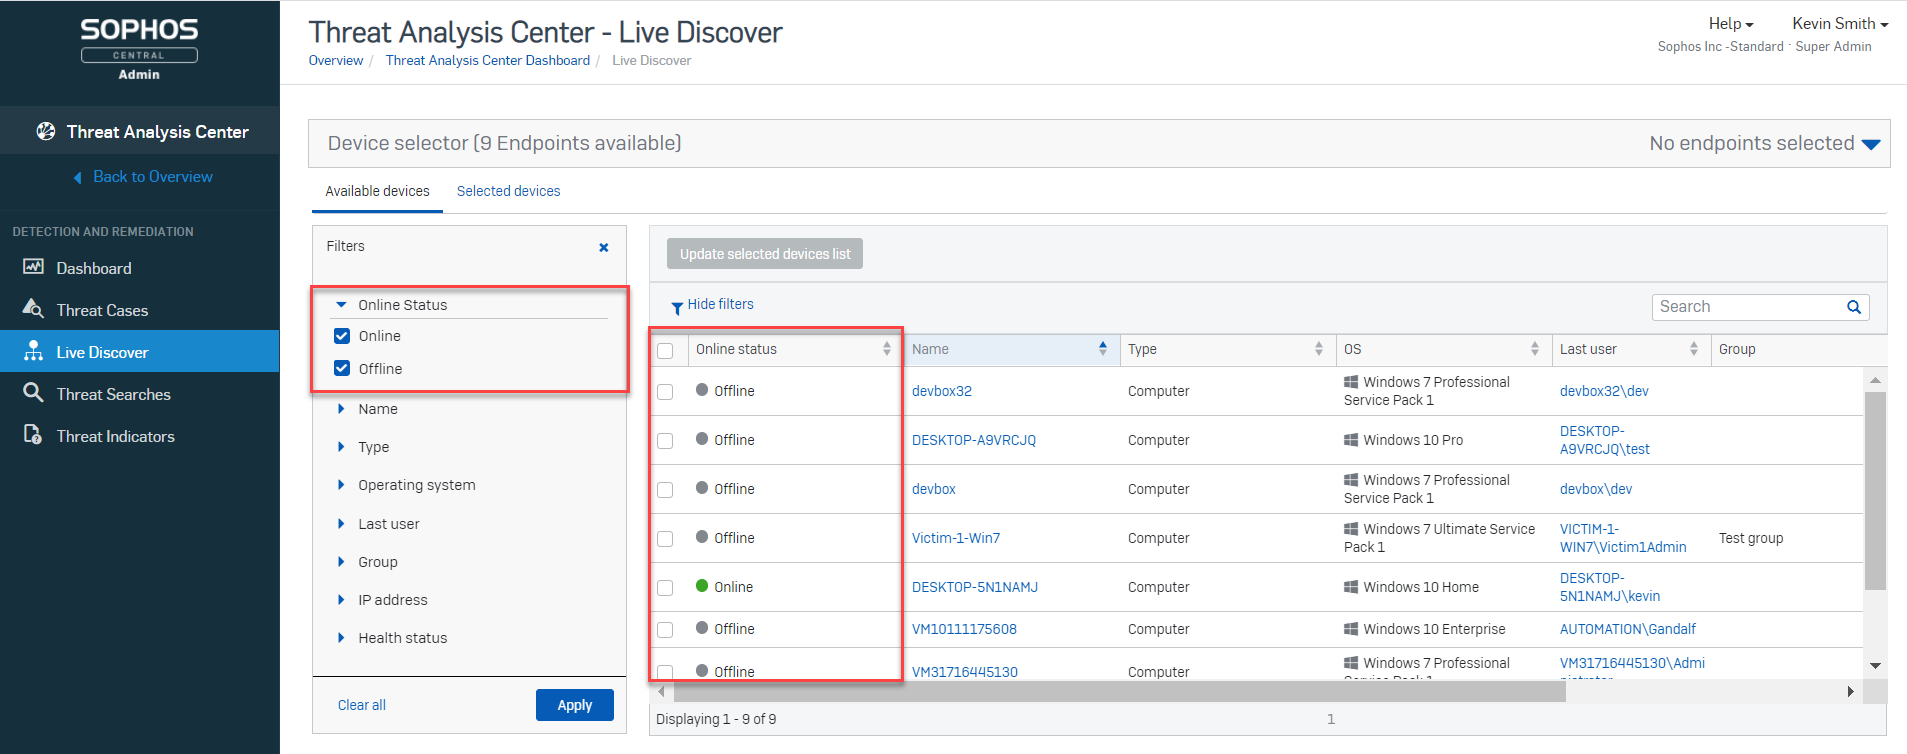Click the Apply filters button
This screenshot has width=1907, height=754.
coord(574,705)
